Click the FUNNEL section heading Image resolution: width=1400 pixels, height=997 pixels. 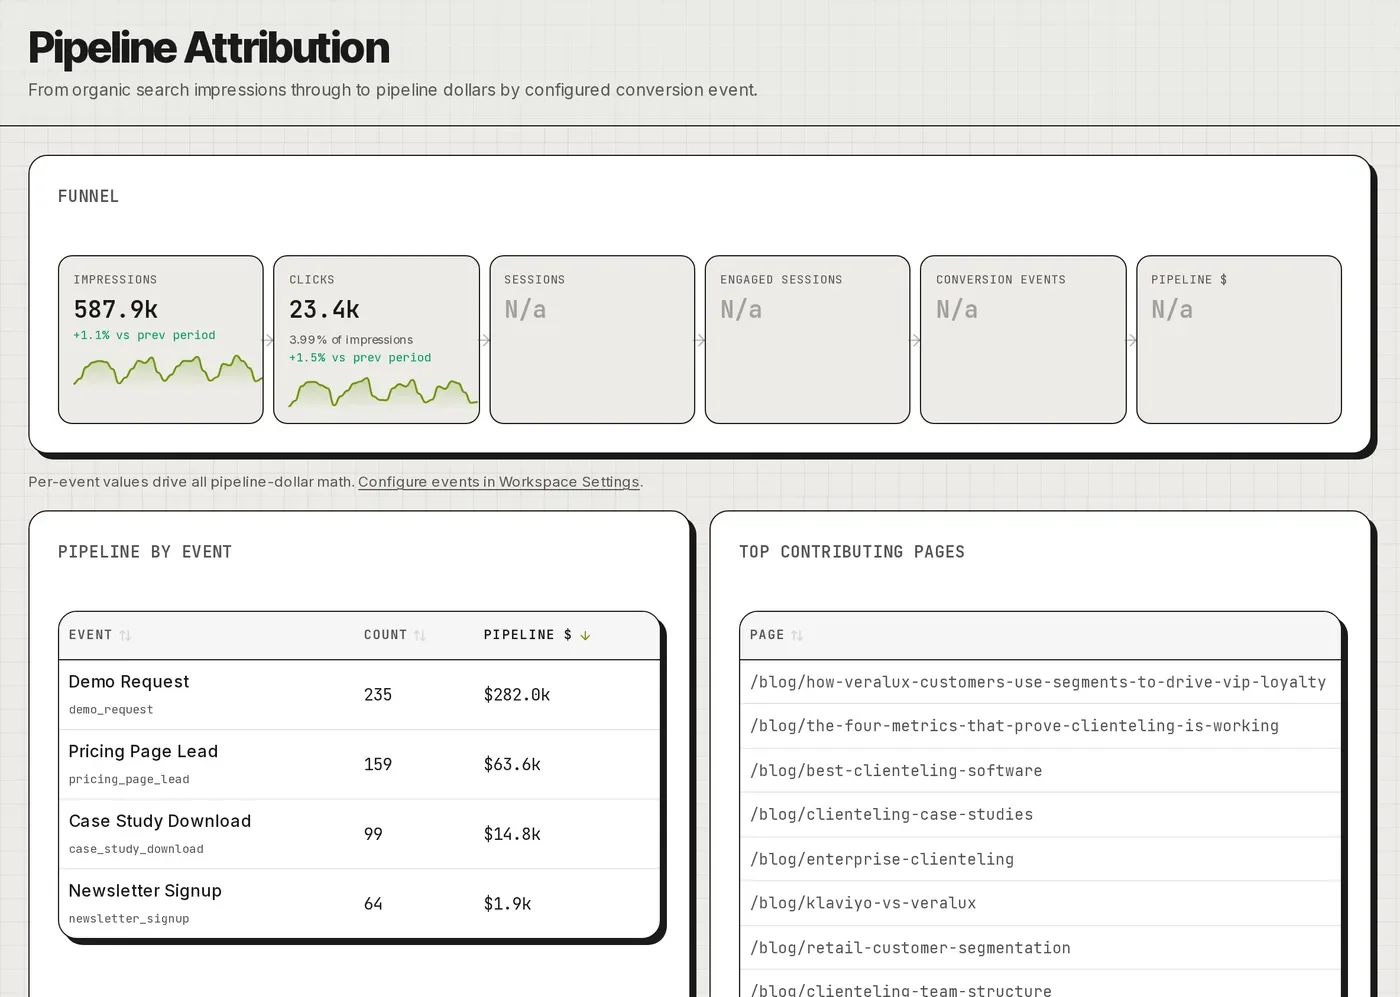point(88,196)
